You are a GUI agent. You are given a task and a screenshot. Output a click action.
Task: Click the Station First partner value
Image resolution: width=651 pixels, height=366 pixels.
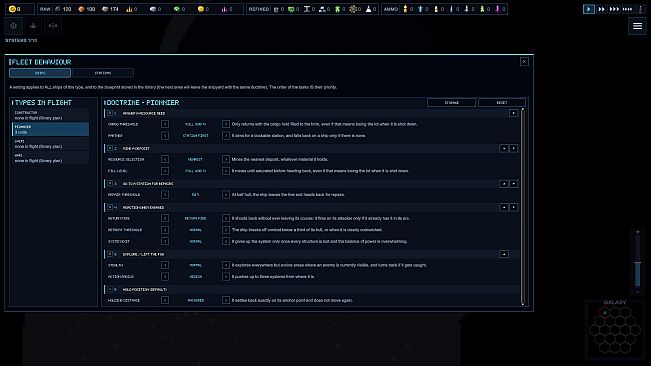coord(196,136)
